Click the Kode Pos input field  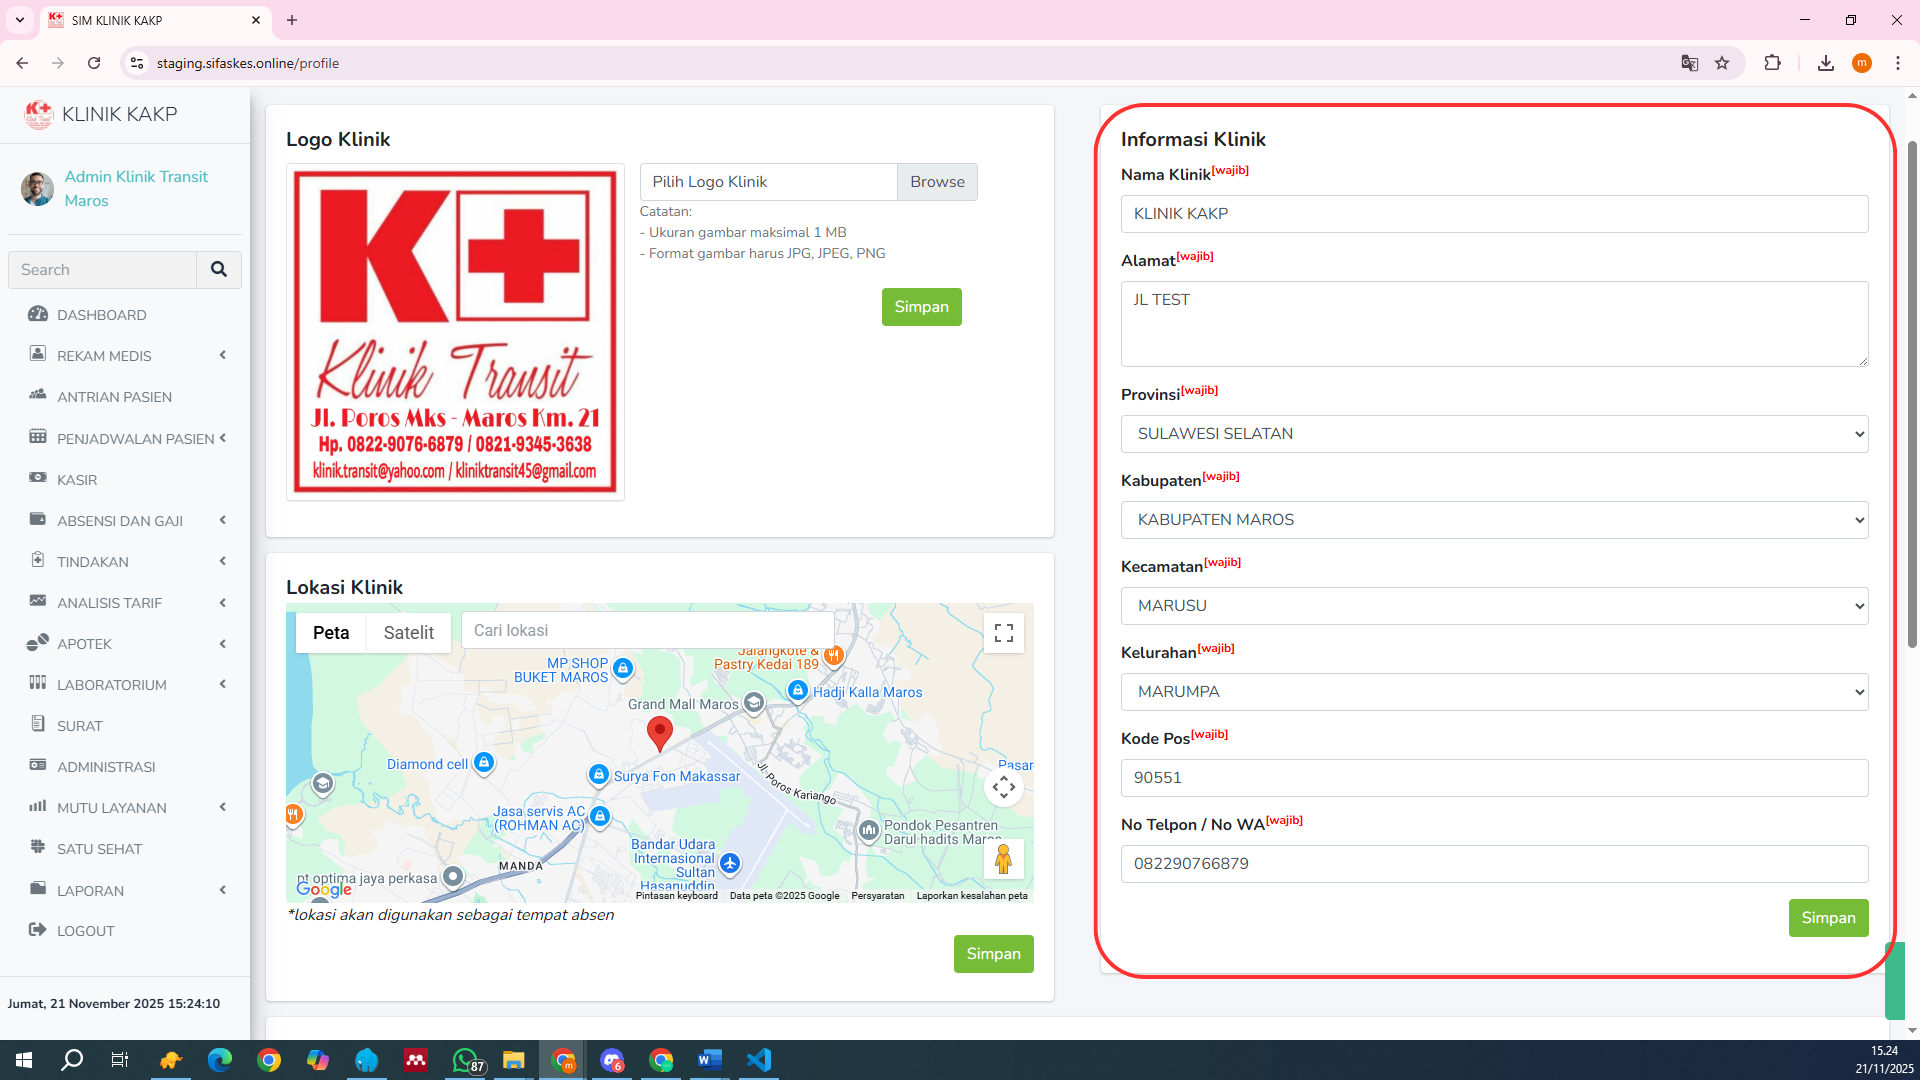1494,778
